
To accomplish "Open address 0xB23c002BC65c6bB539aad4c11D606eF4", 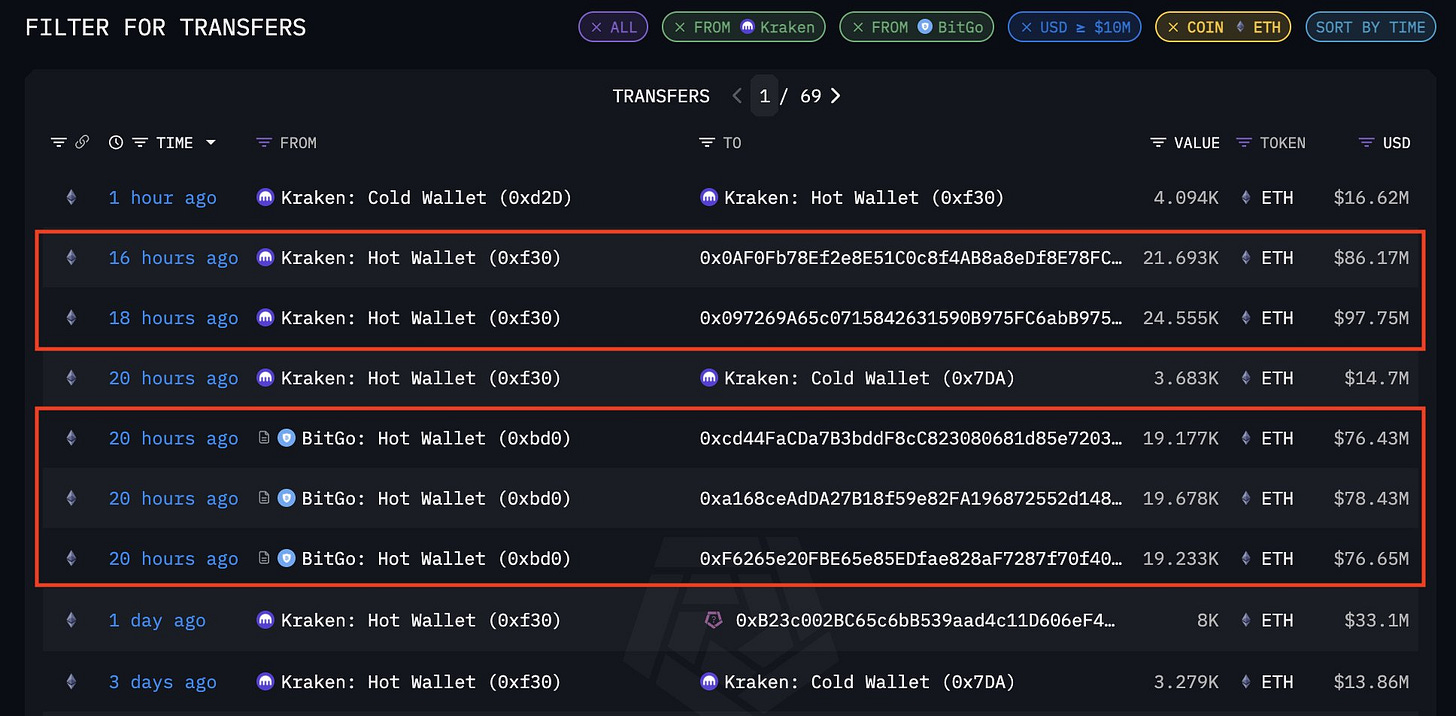I will coord(925,621).
